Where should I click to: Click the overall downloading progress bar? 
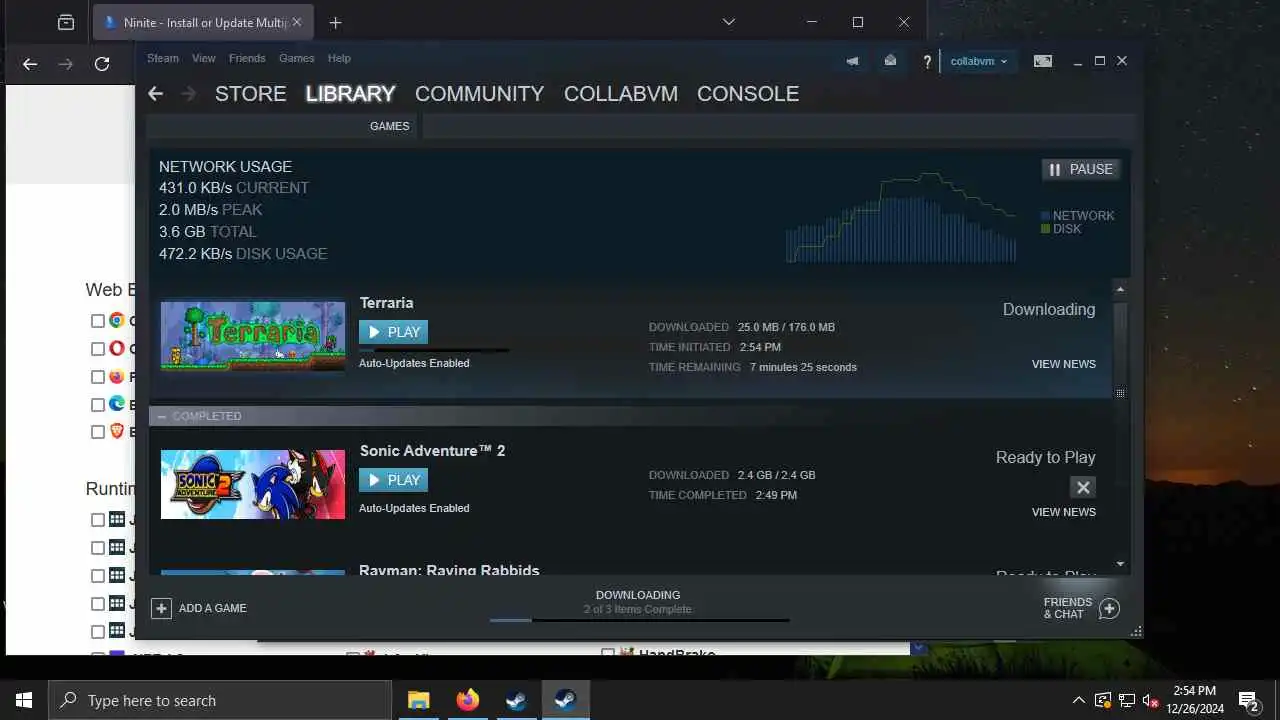tap(639, 620)
